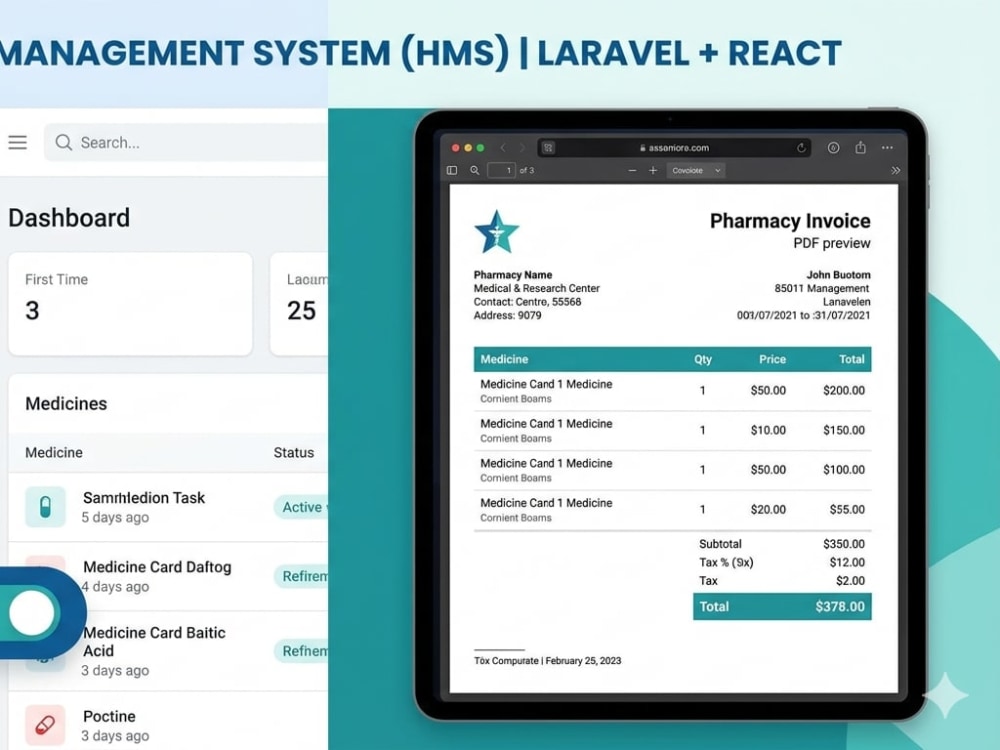Click the assaniore.com address bar

coord(674,147)
